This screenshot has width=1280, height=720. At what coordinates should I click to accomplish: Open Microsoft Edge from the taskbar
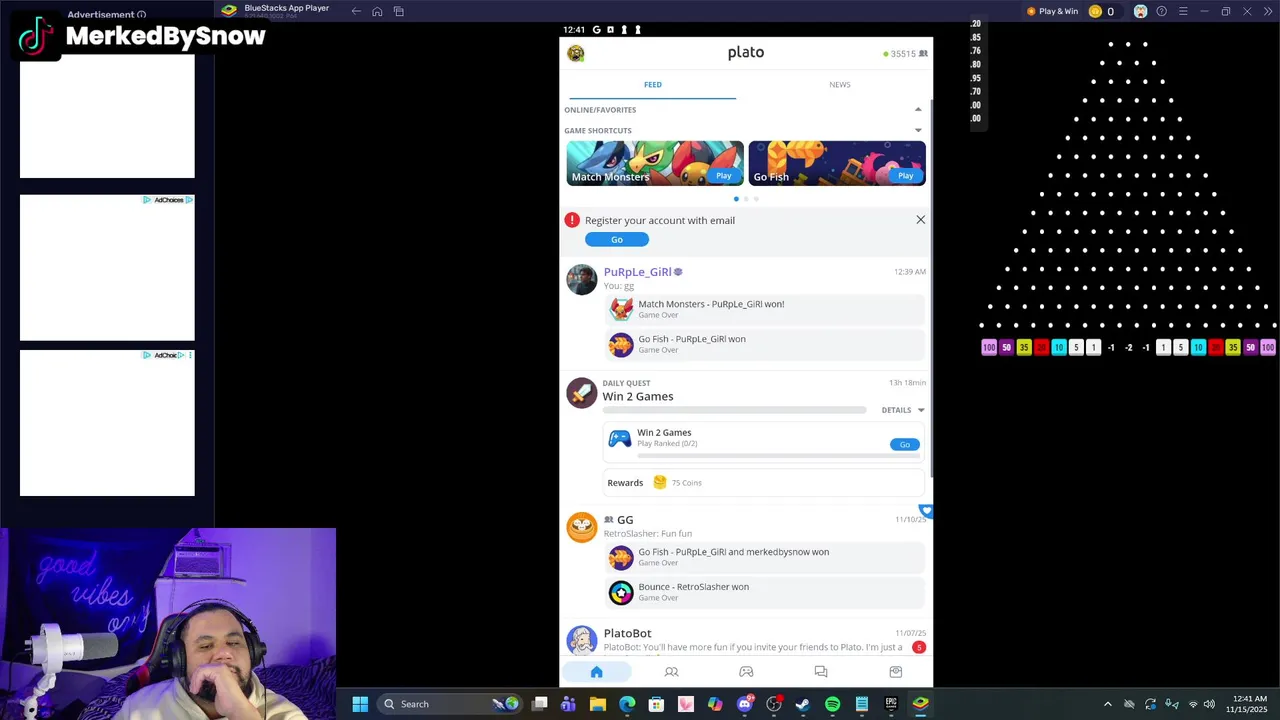pyautogui.click(x=627, y=704)
